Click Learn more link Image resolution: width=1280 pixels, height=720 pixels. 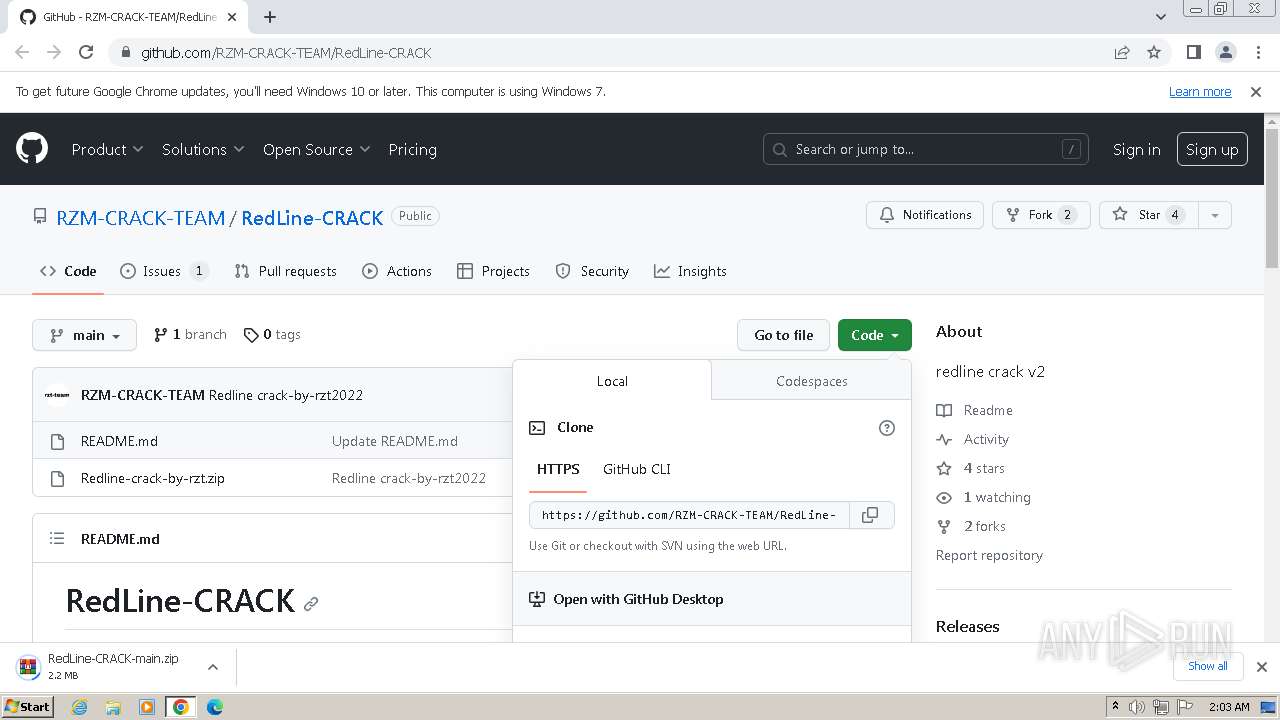pos(1200,91)
